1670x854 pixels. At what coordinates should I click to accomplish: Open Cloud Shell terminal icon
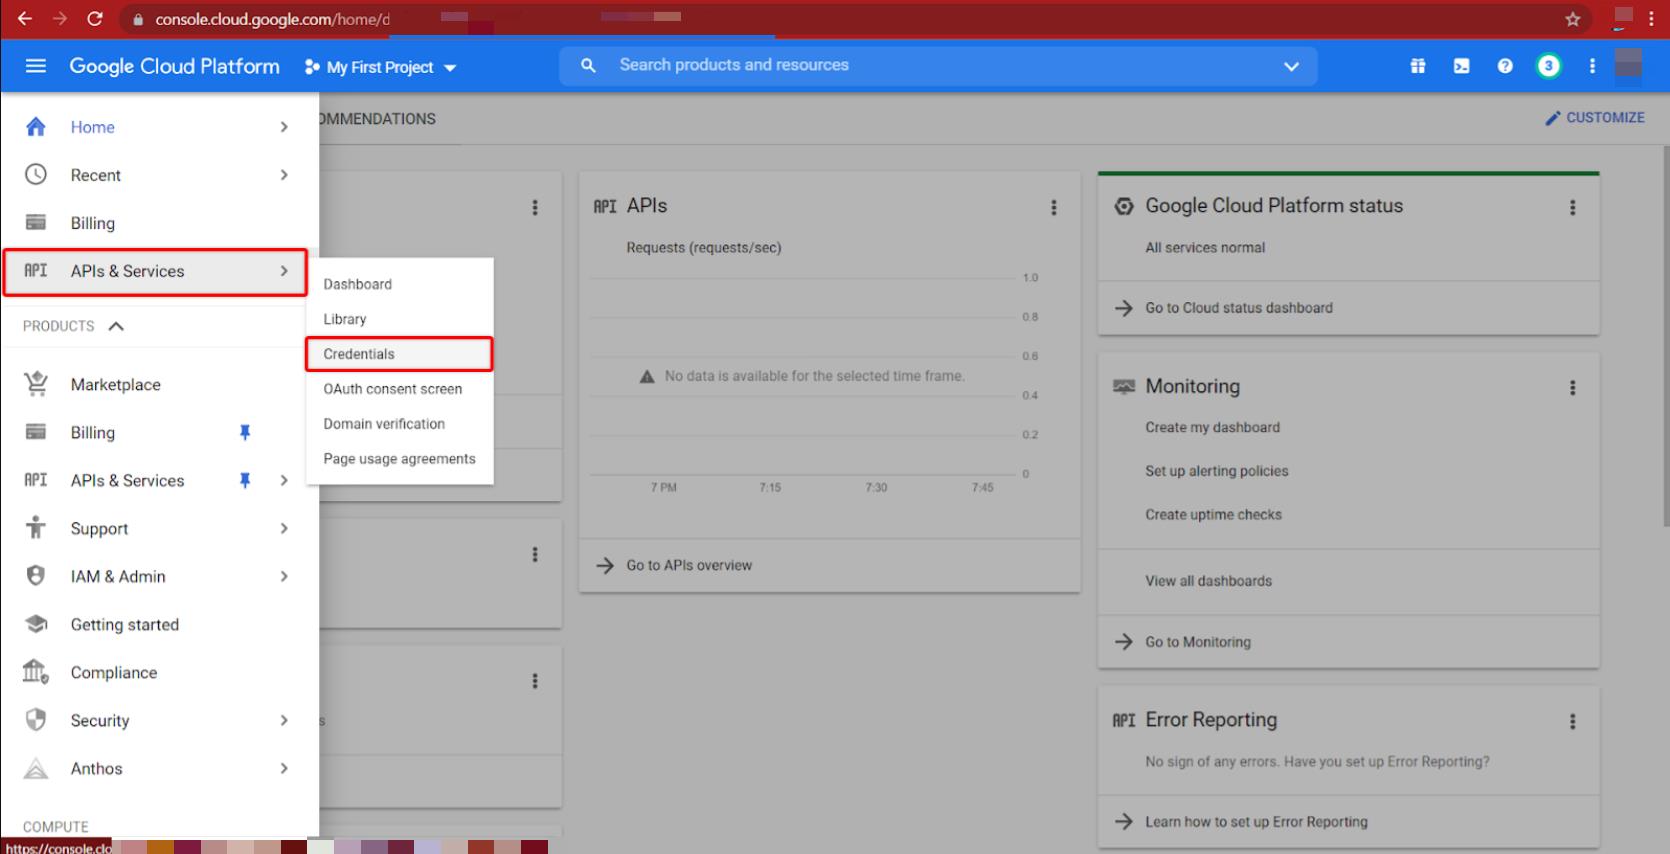1461,66
